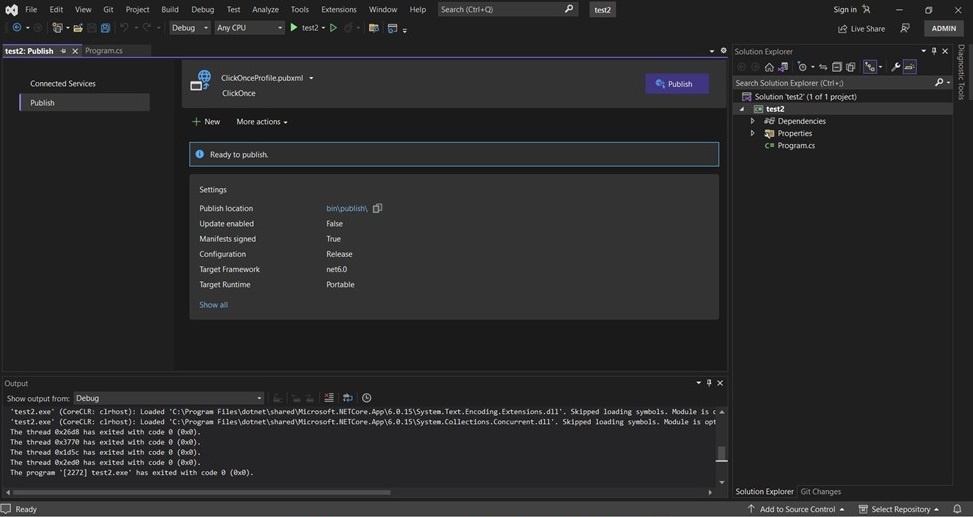Click the output timestamp clock icon
This screenshot has height=517, width=973.
click(367, 398)
